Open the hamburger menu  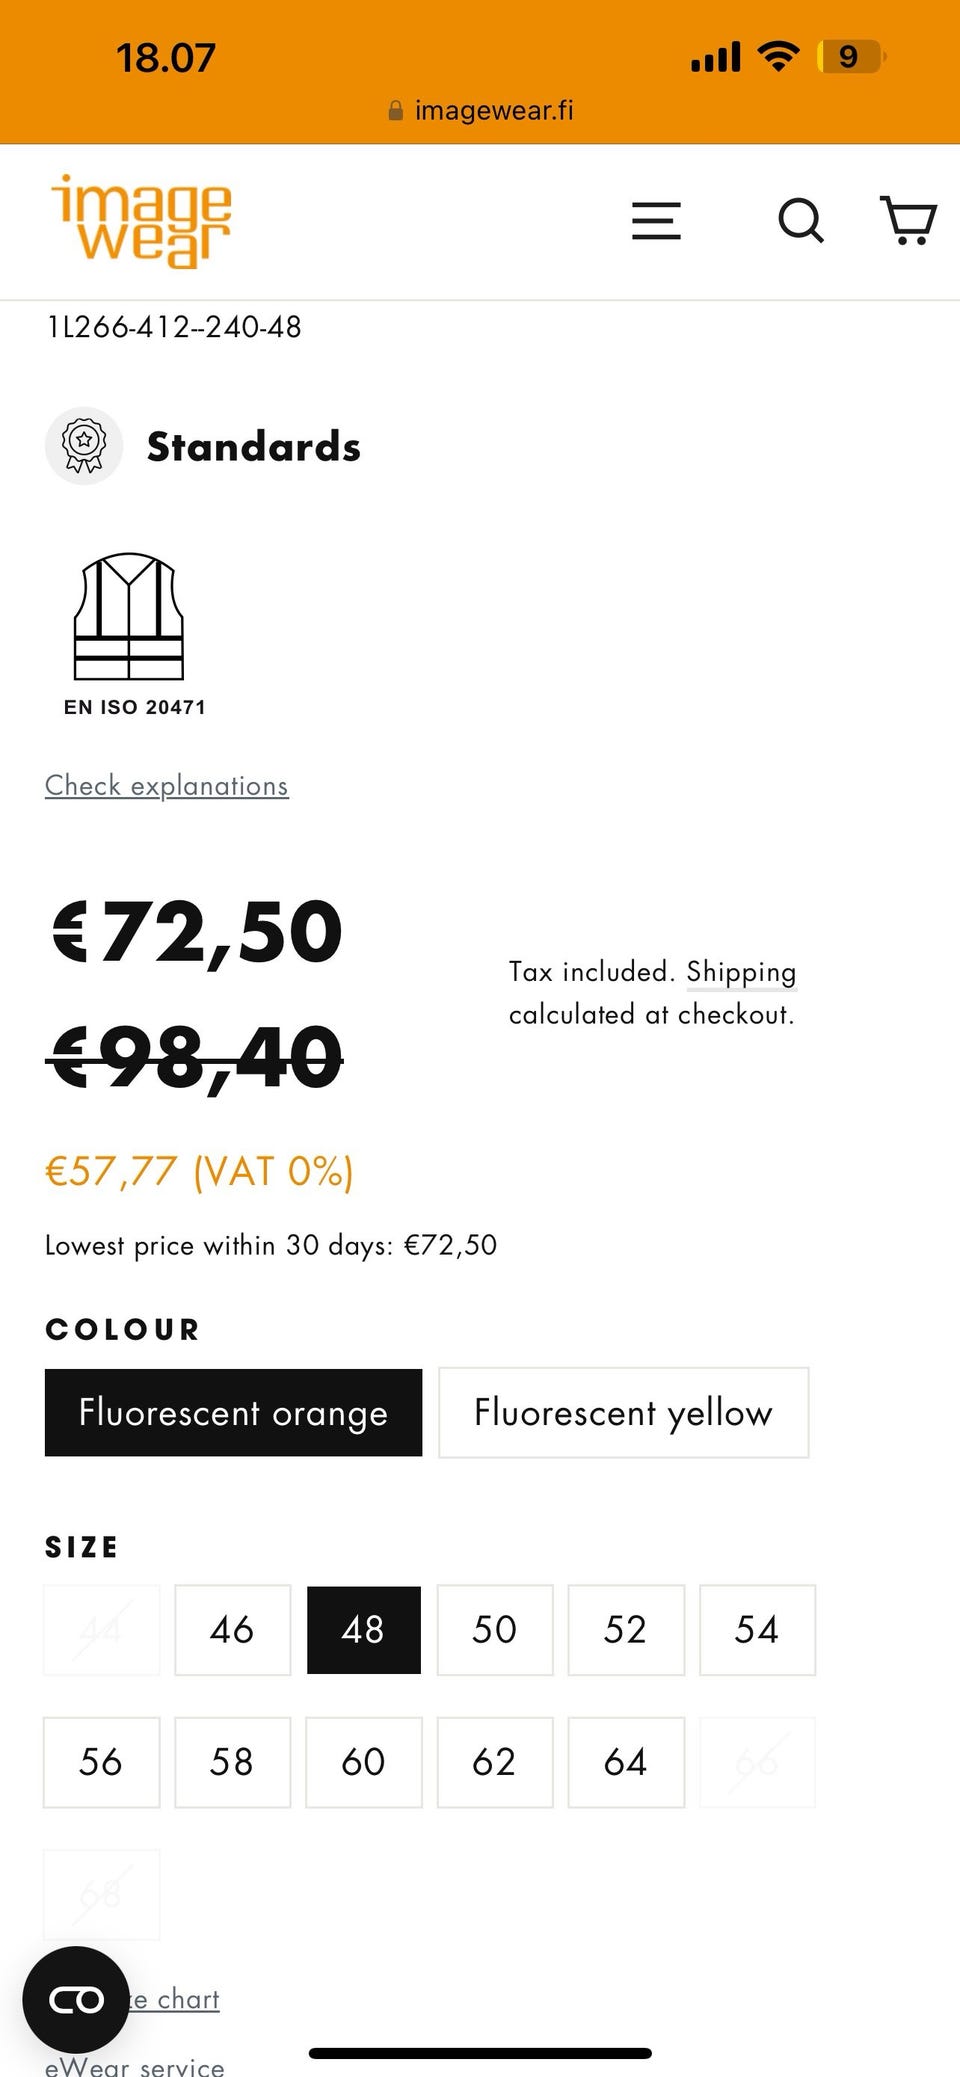tap(656, 221)
